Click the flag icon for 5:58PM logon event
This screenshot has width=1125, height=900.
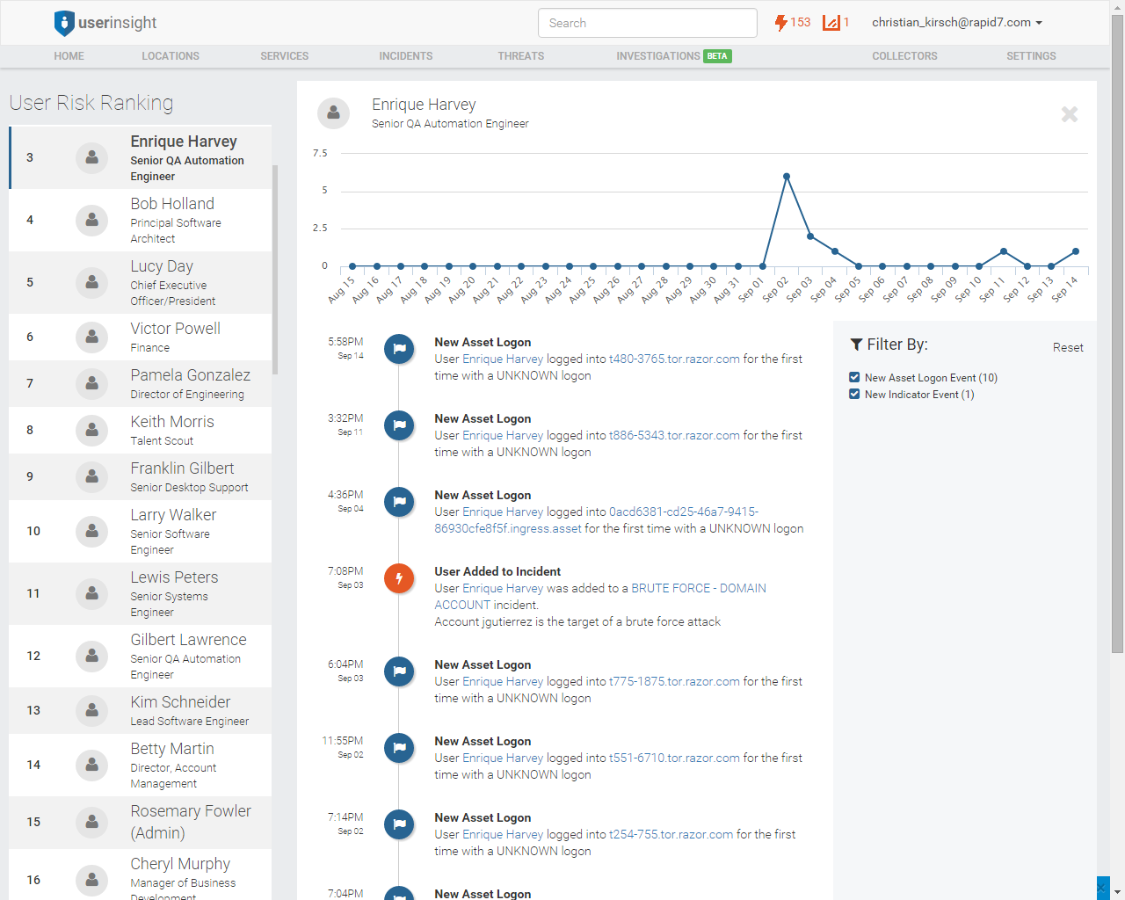(399, 349)
